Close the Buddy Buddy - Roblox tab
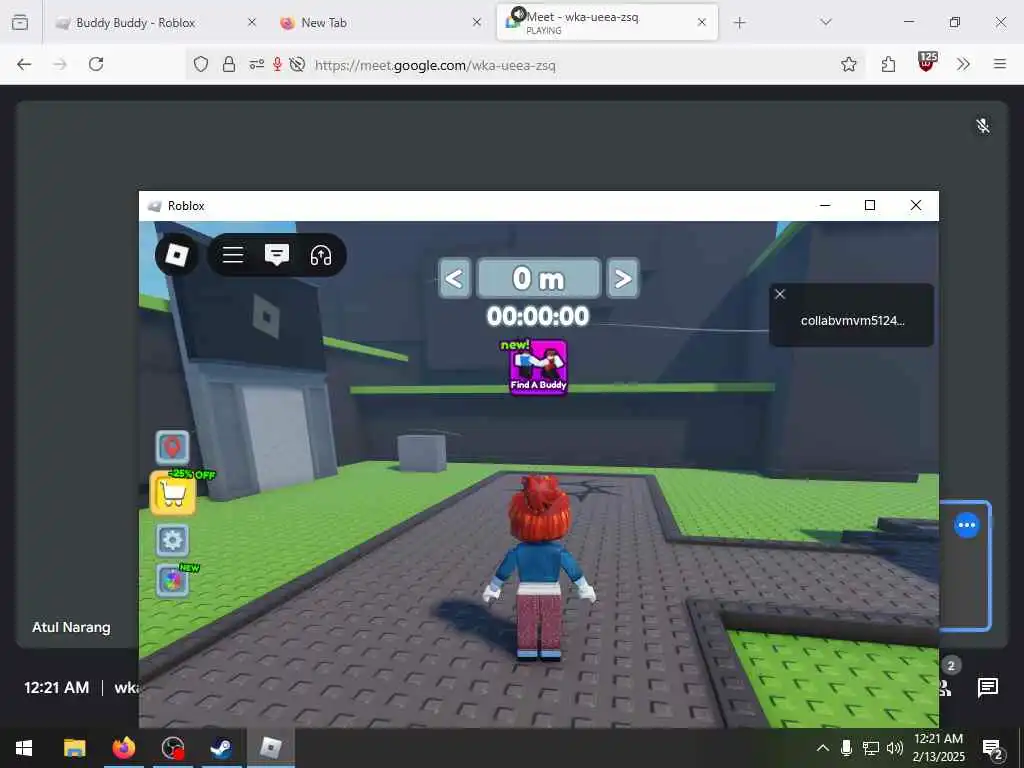1024x768 pixels. [252, 22]
